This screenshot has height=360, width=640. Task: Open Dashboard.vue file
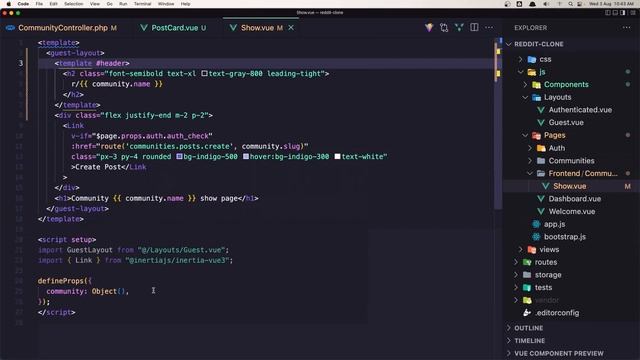pos(574,199)
